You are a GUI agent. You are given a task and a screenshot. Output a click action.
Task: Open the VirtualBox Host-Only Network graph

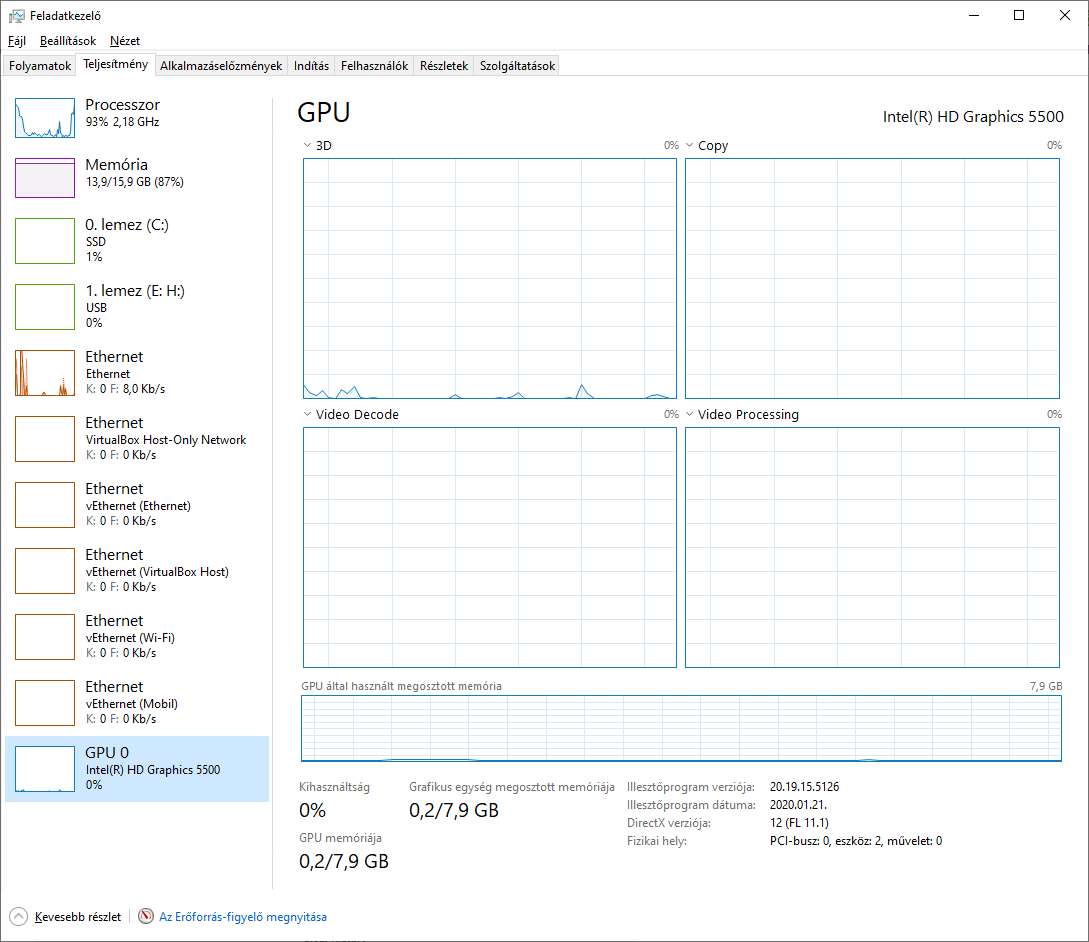(45, 439)
